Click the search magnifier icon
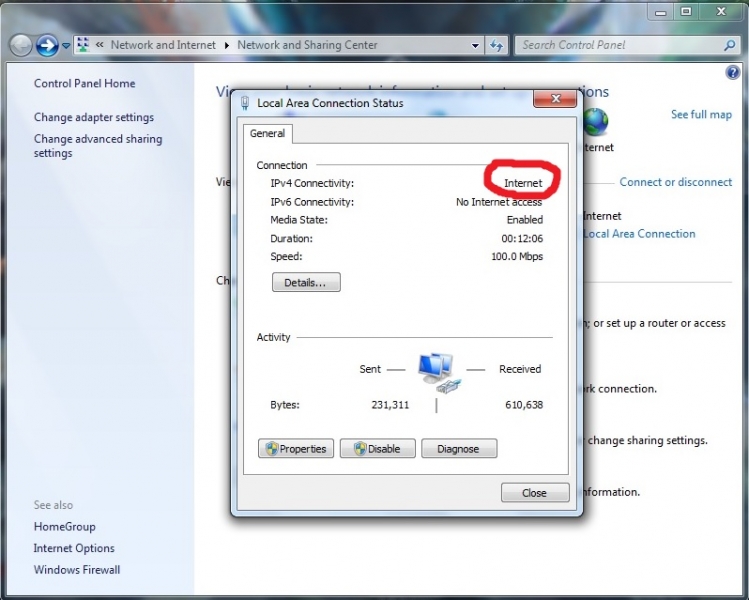This screenshot has height=600, width=749. click(729, 45)
